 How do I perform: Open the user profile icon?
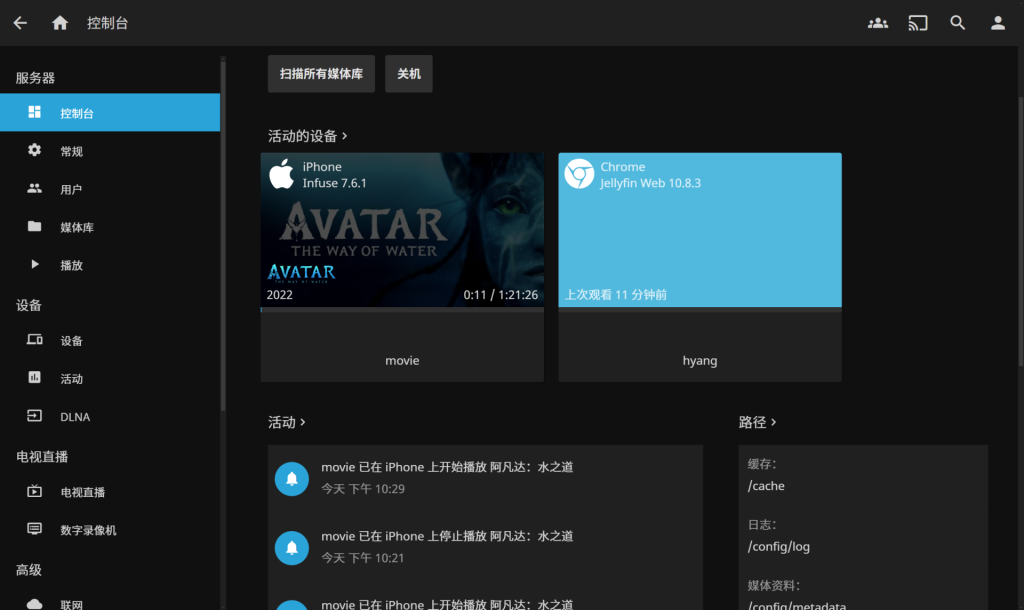pyautogui.click(x=997, y=23)
